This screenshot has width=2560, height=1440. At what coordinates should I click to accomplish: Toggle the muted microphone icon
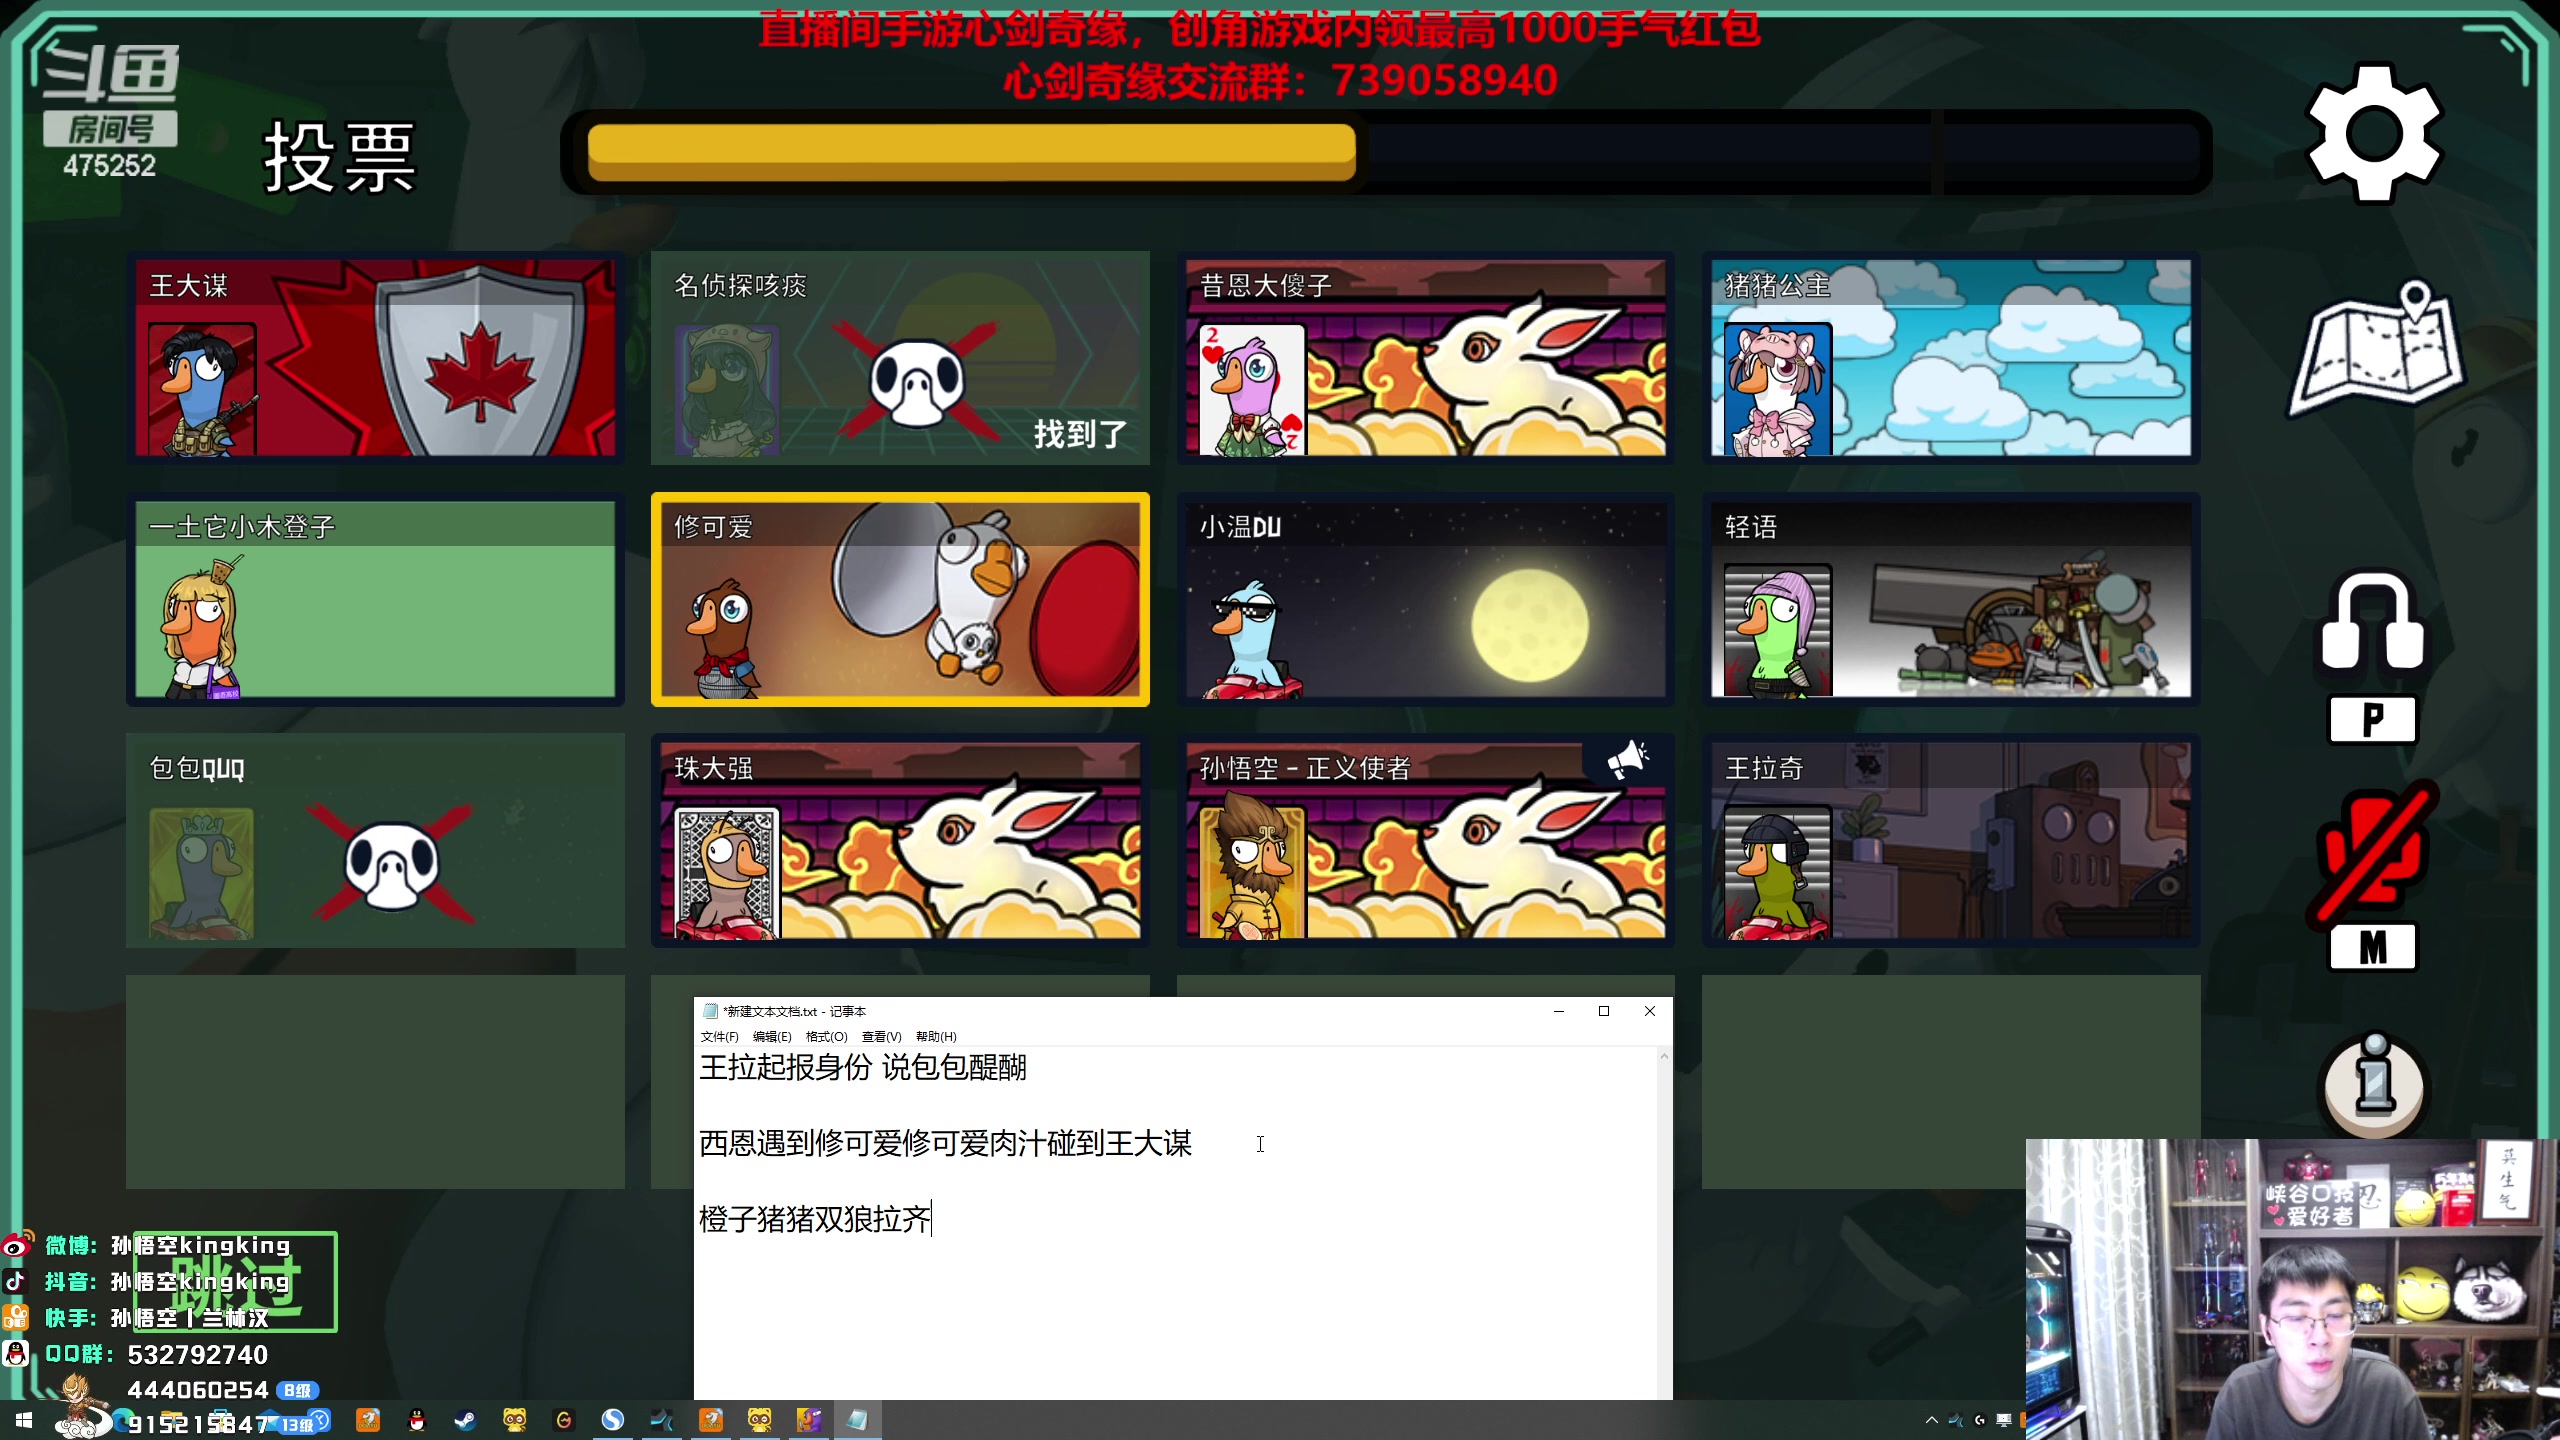coord(2372,852)
